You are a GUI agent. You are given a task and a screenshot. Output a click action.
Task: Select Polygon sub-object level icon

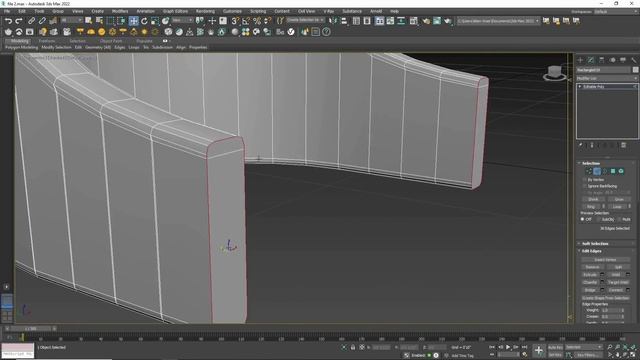[613, 171]
